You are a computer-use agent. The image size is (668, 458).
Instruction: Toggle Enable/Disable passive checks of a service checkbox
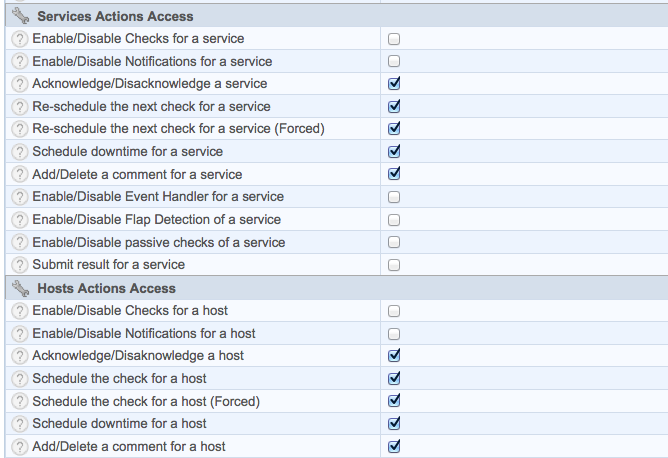394,243
